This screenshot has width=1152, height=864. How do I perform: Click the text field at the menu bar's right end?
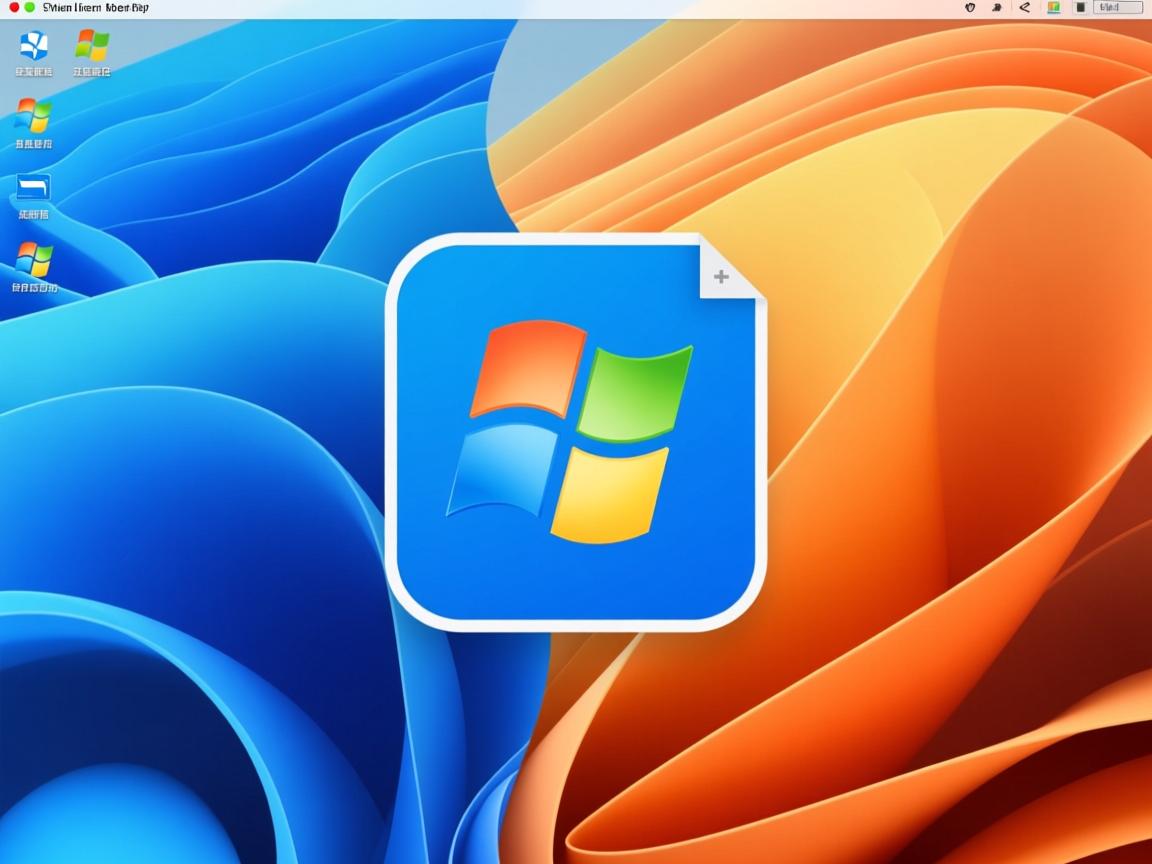(1120, 7)
